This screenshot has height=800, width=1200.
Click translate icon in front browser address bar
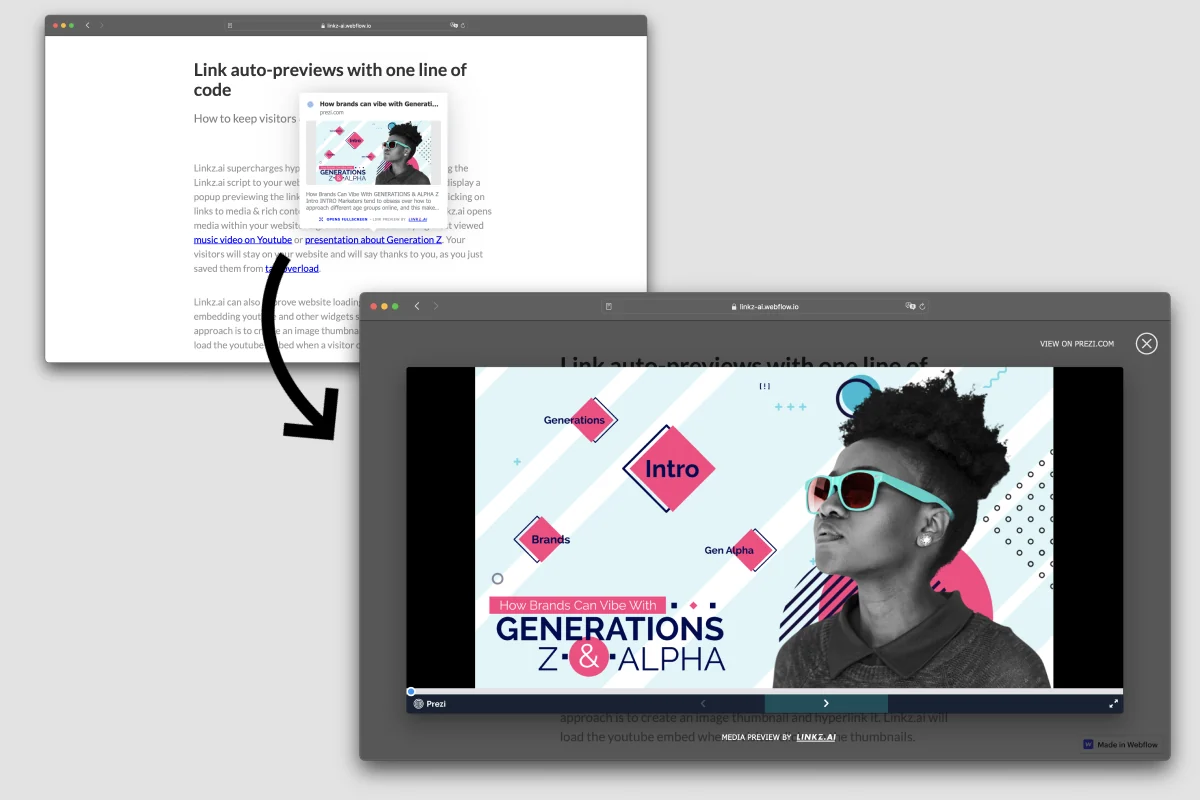910,306
